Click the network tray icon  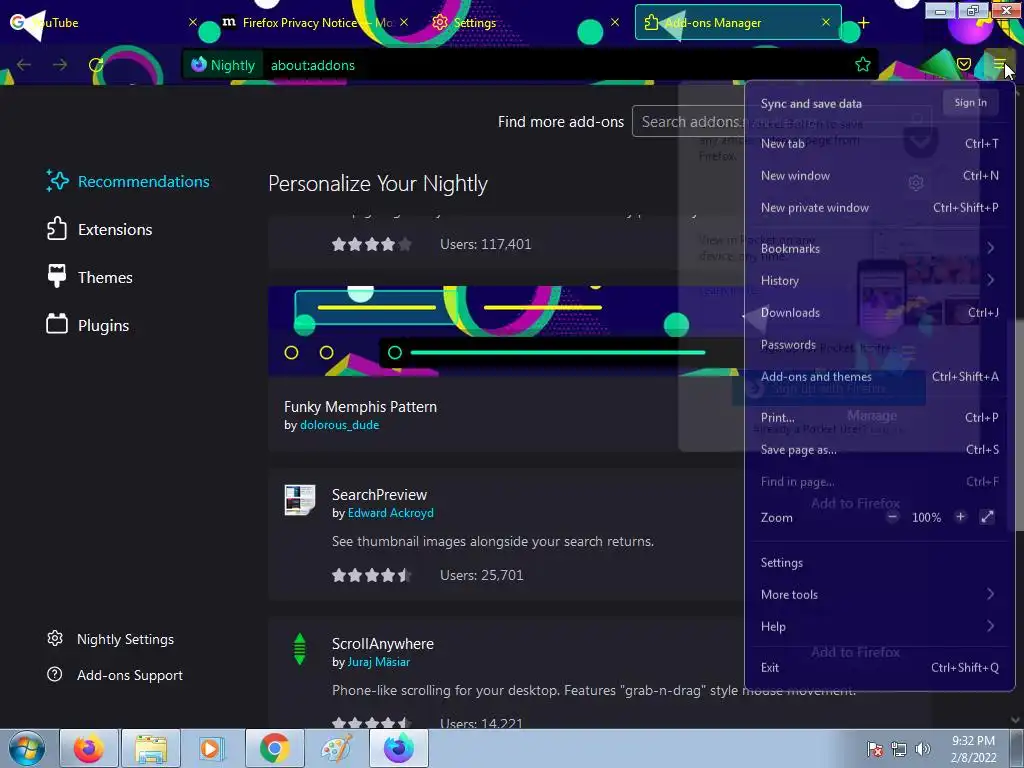[899, 749]
